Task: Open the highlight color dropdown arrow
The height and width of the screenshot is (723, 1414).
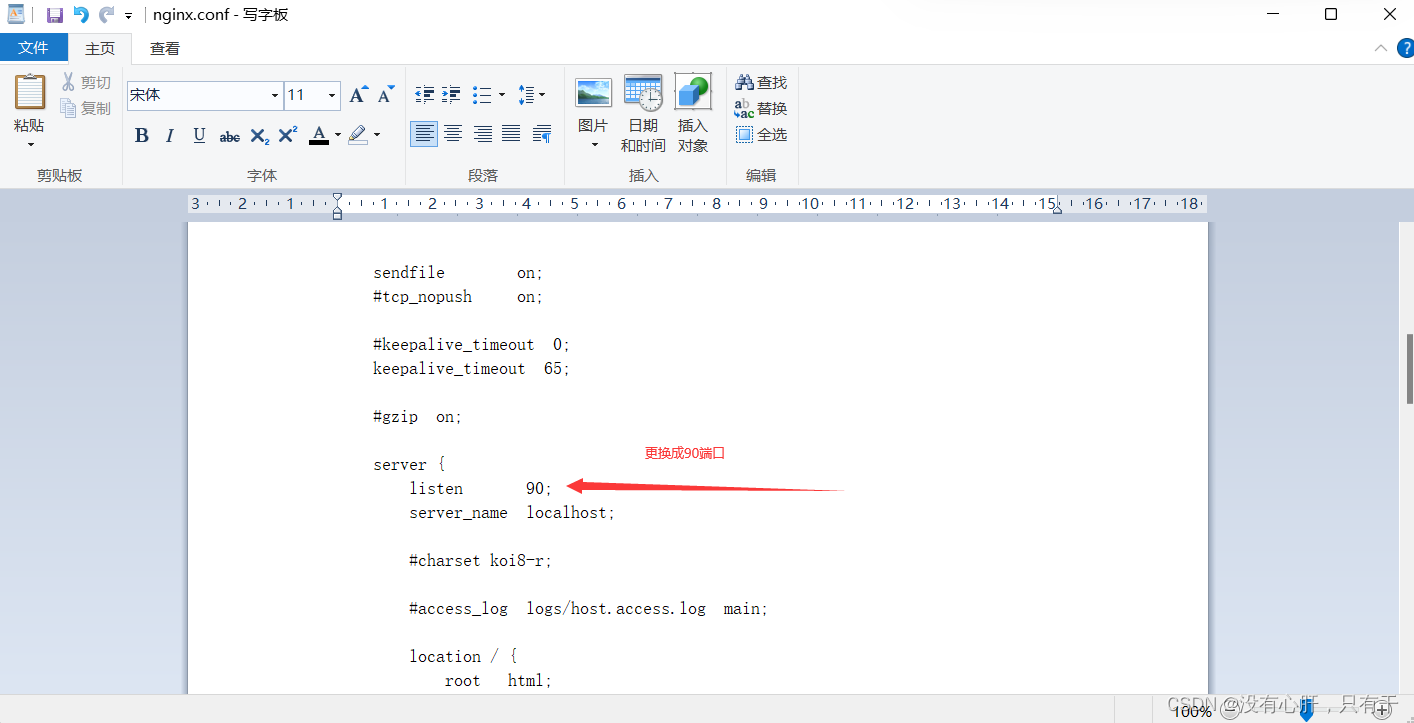Action: click(377, 135)
